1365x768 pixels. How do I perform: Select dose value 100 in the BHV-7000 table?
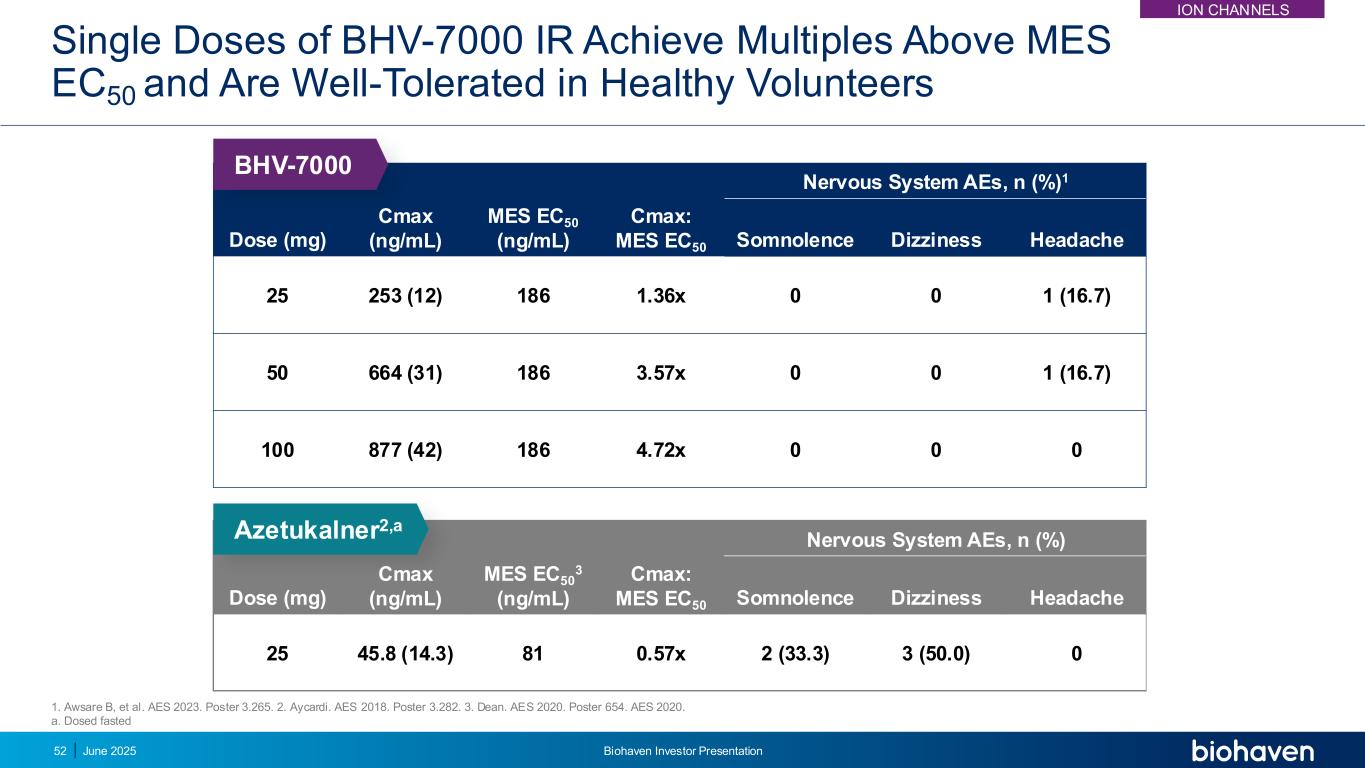pyautogui.click(x=278, y=450)
